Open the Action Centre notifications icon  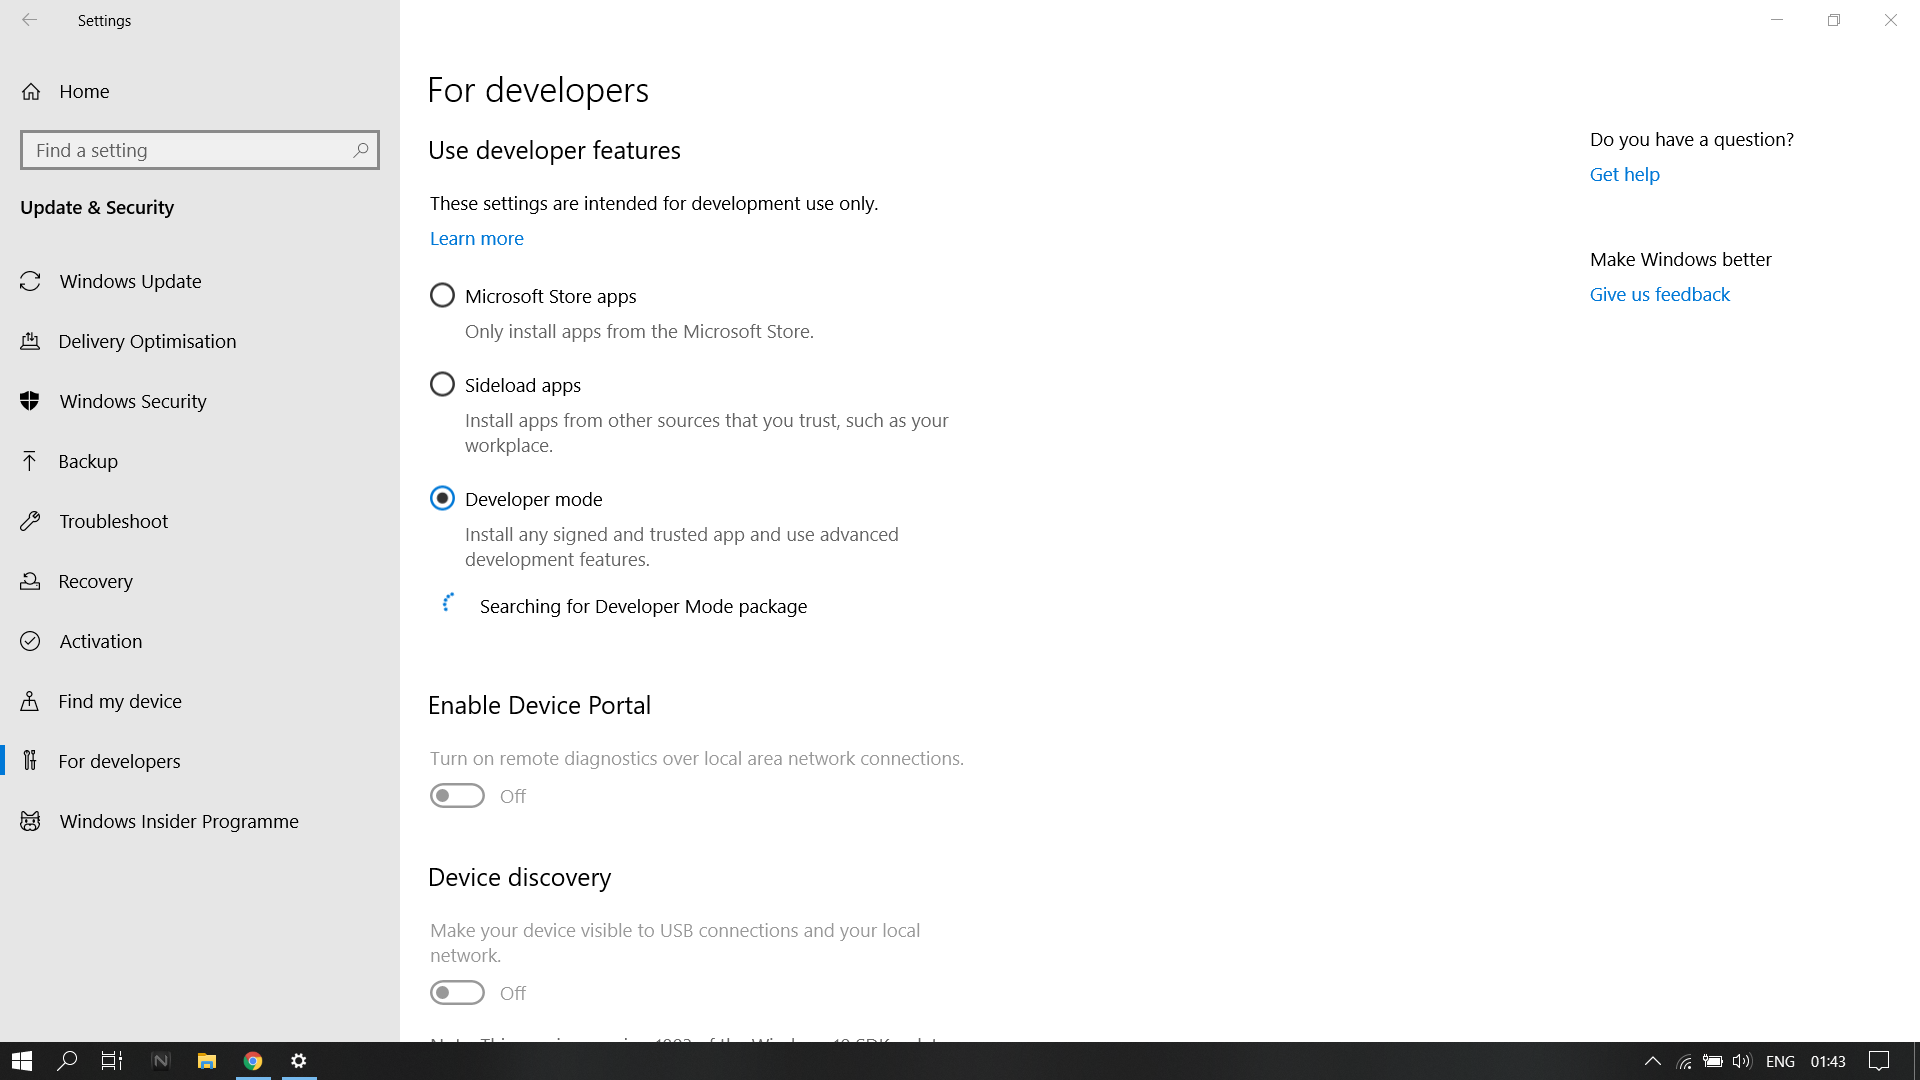point(1879,1061)
